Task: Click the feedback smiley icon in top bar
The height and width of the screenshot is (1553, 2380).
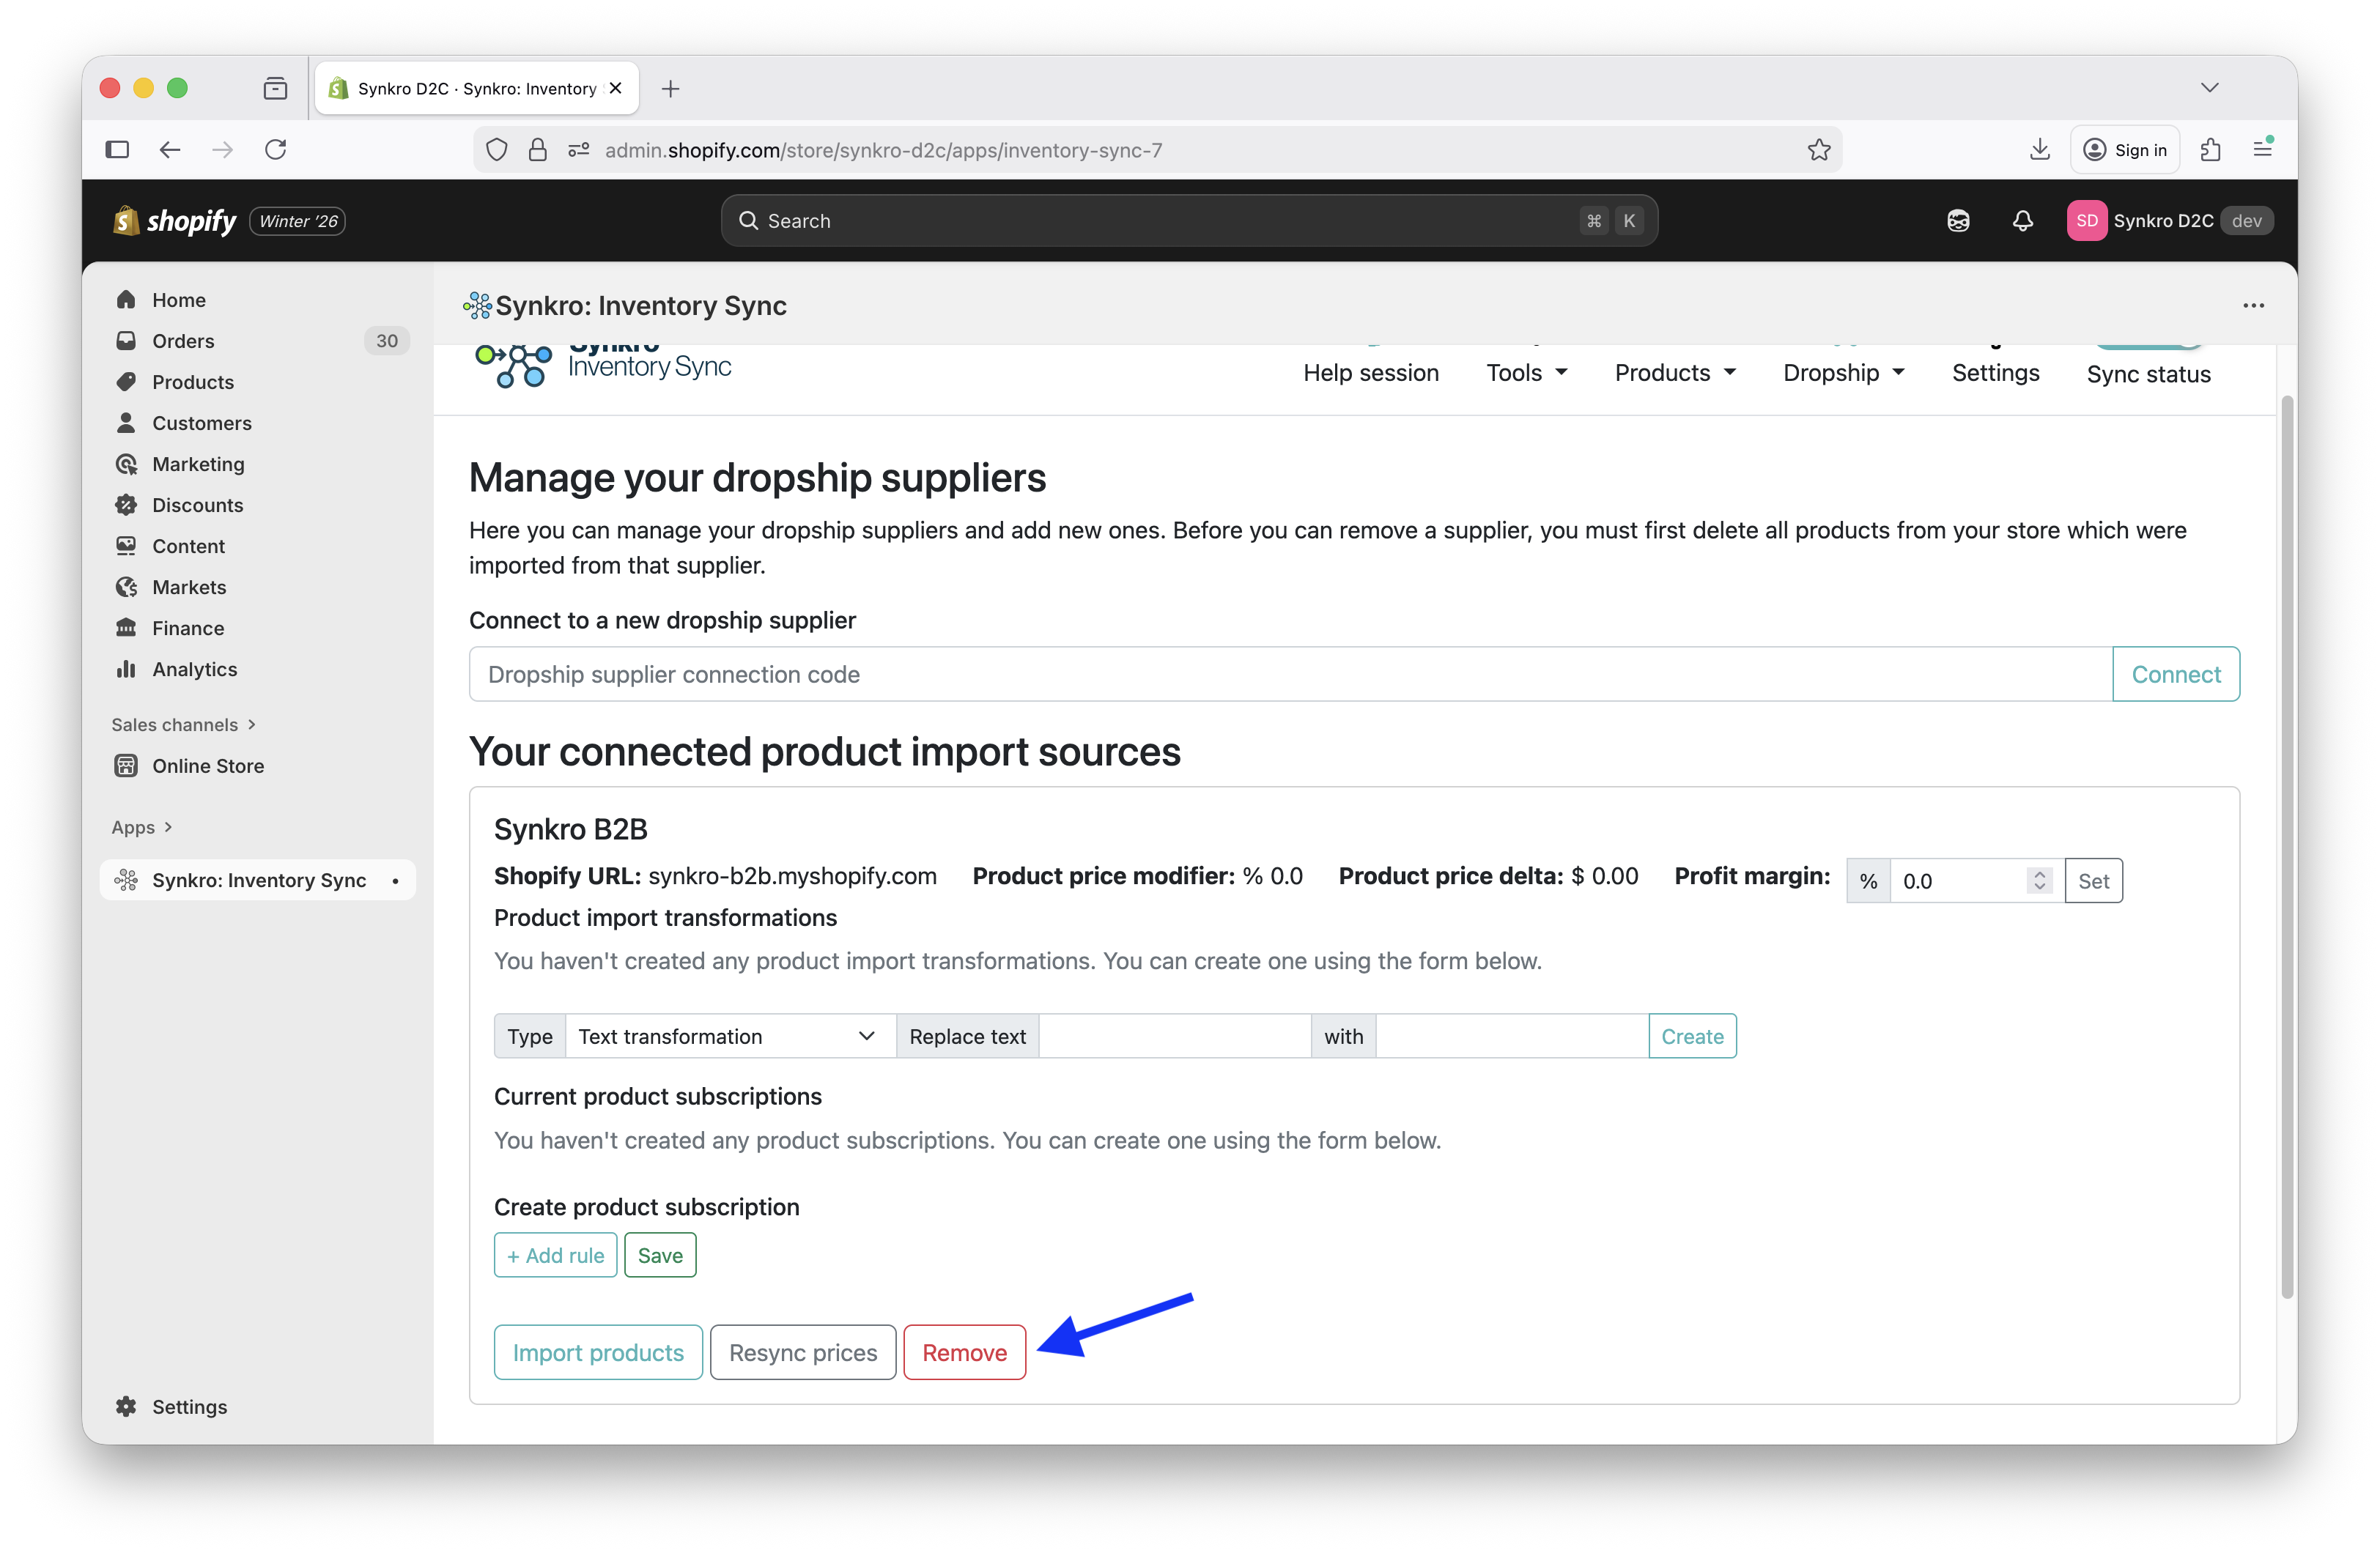Action: click(1958, 220)
